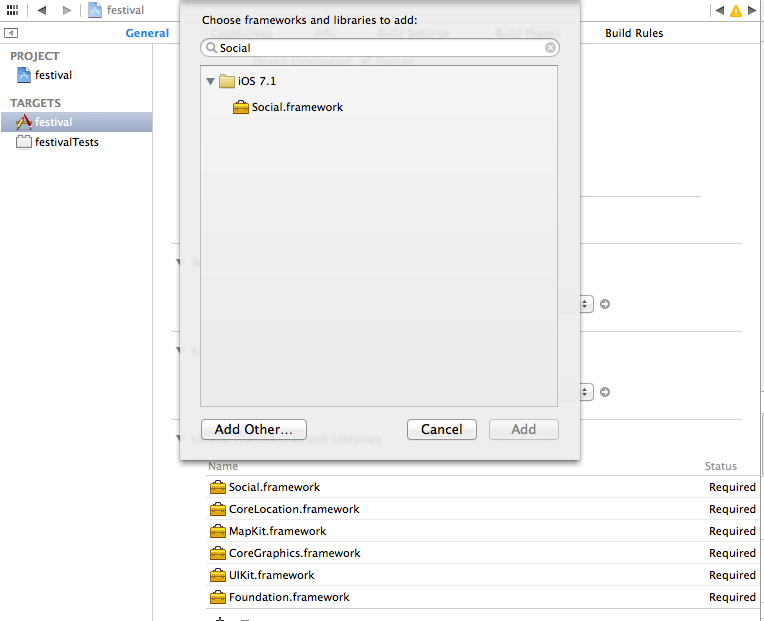Image resolution: width=764 pixels, height=621 pixels.
Task: Jump to next issue arrow
Action: click(x=752, y=10)
